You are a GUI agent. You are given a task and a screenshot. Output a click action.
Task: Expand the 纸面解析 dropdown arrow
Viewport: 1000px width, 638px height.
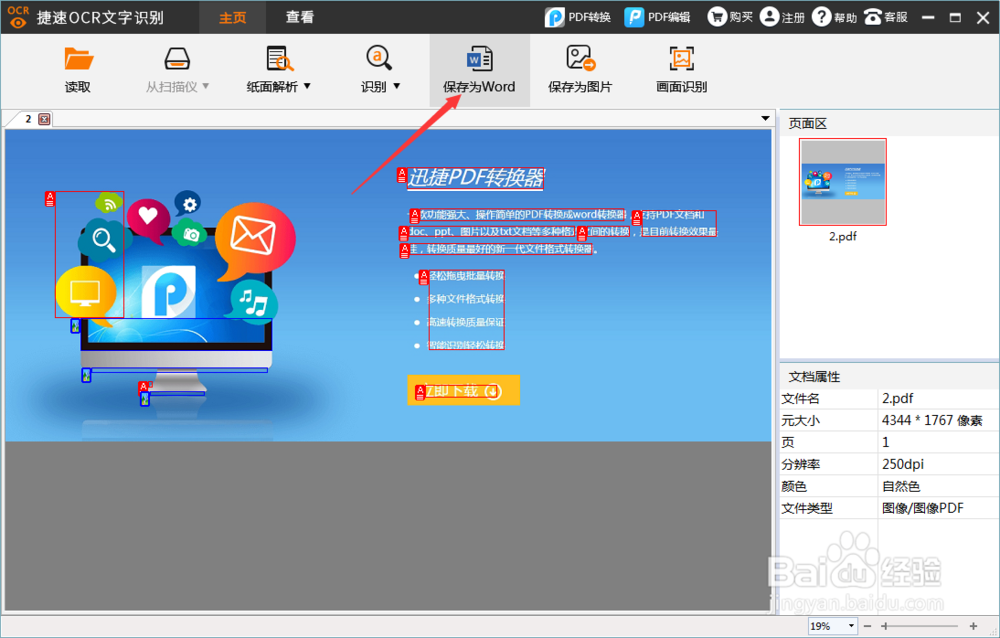coord(307,85)
